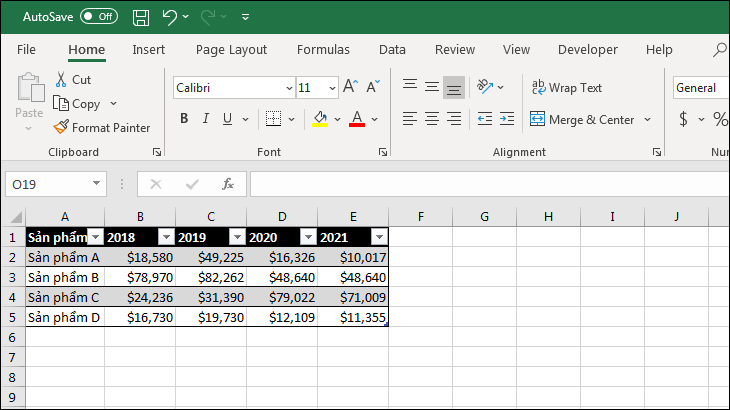730x410 pixels.
Task: Apply the yellow Fill Color swatch
Action: (x=320, y=119)
